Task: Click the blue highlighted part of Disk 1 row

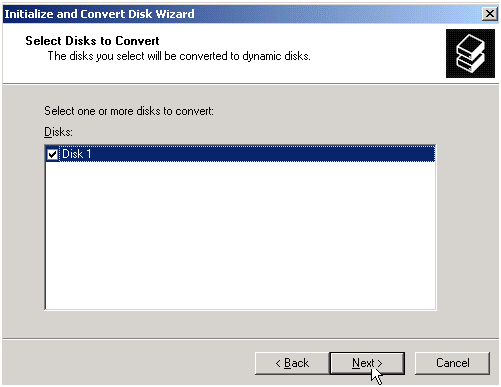Action: click(263, 154)
